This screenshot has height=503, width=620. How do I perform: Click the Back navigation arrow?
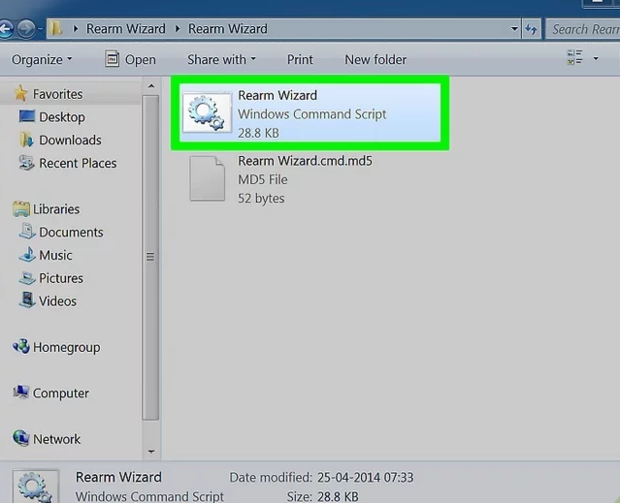[6, 29]
